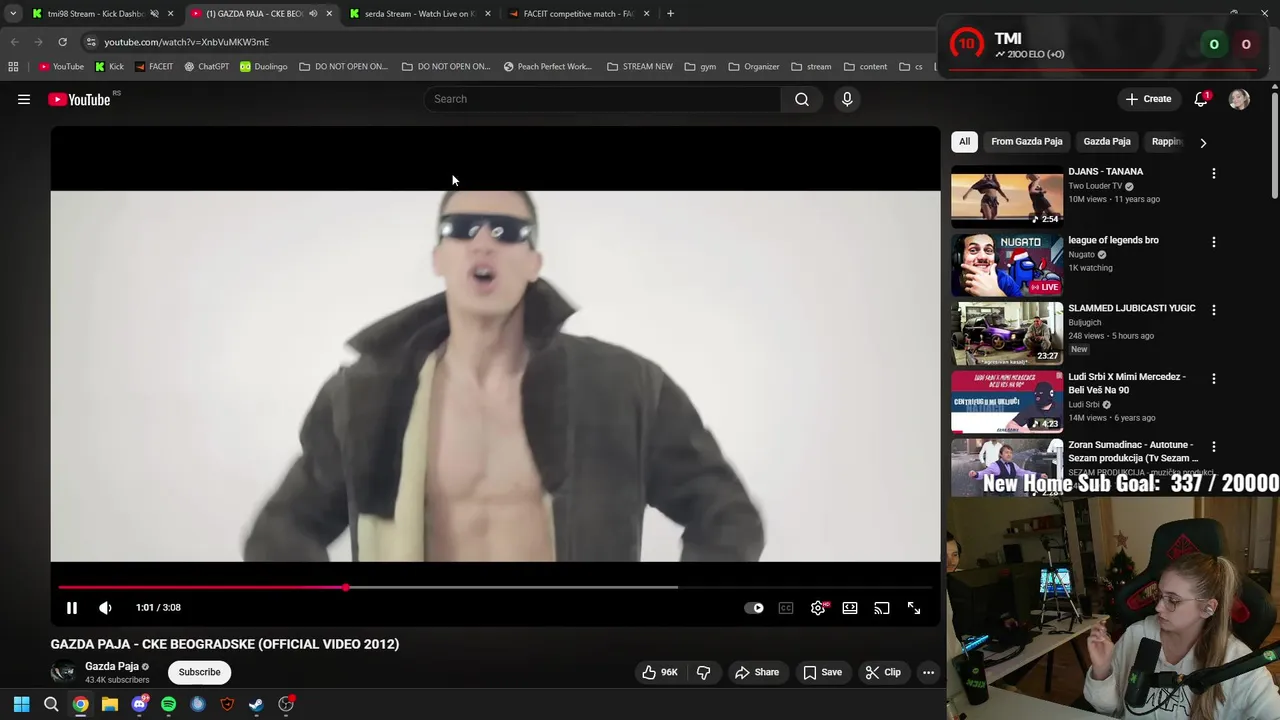Open YouTube notifications bell
Screen dimensions: 1280x720
[x=1201, y=99]
